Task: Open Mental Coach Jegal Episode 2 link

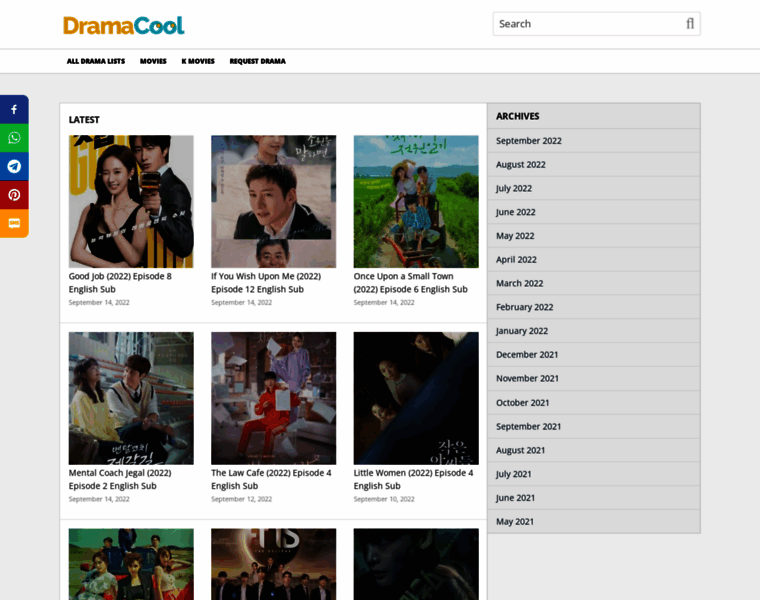Action: [120, 479]
